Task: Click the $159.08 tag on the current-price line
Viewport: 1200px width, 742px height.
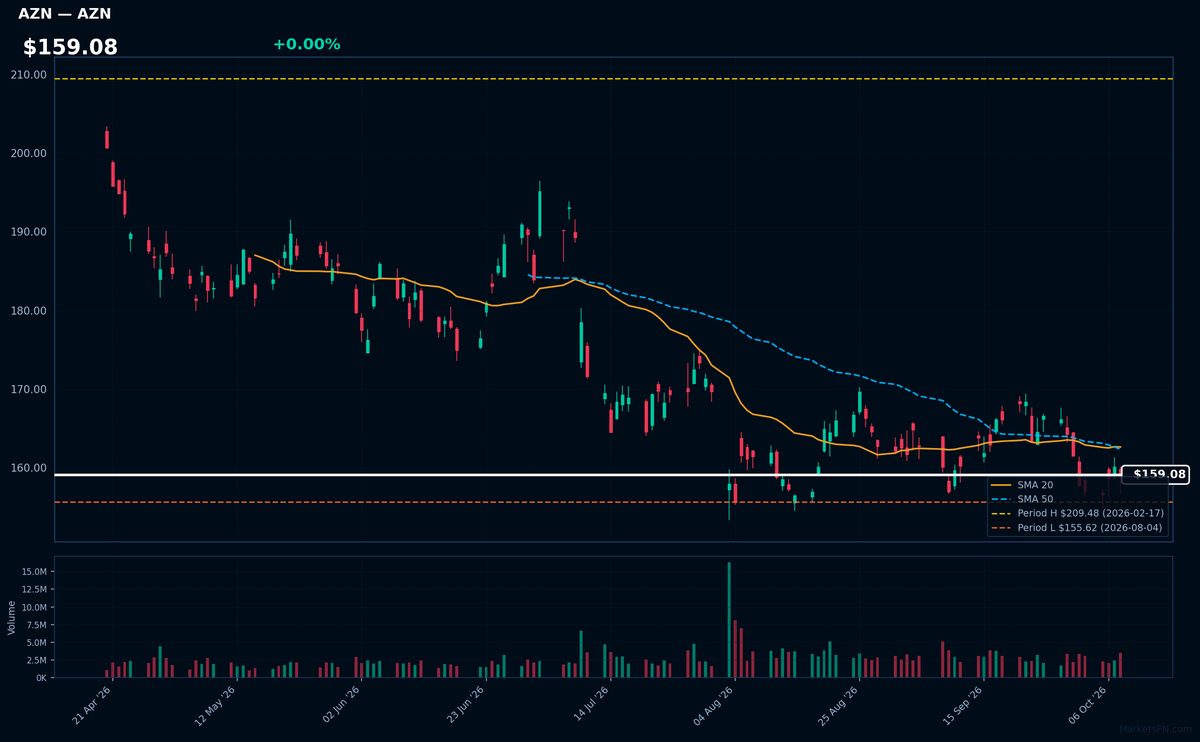Action: click(x=1156, y=475)
